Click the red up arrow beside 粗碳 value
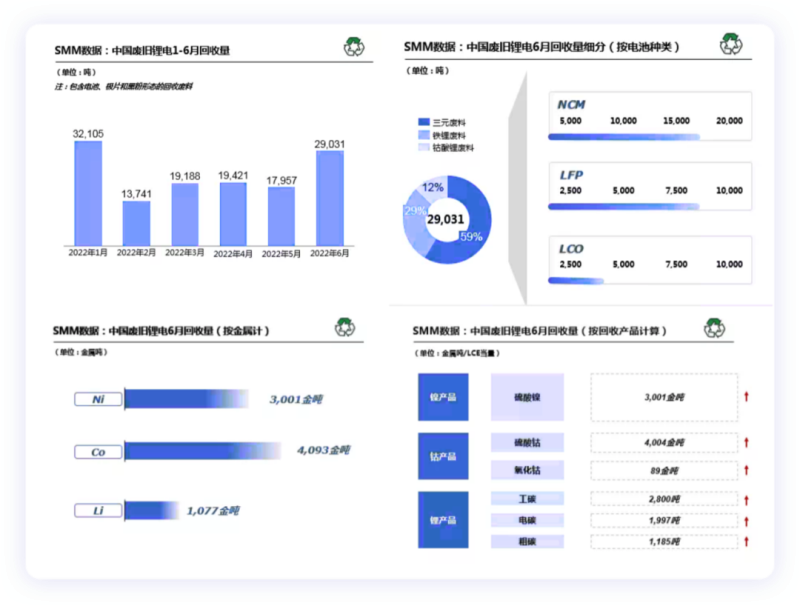Image resolution: width=800 pixels, height=606 pixels. coord(746,541)
